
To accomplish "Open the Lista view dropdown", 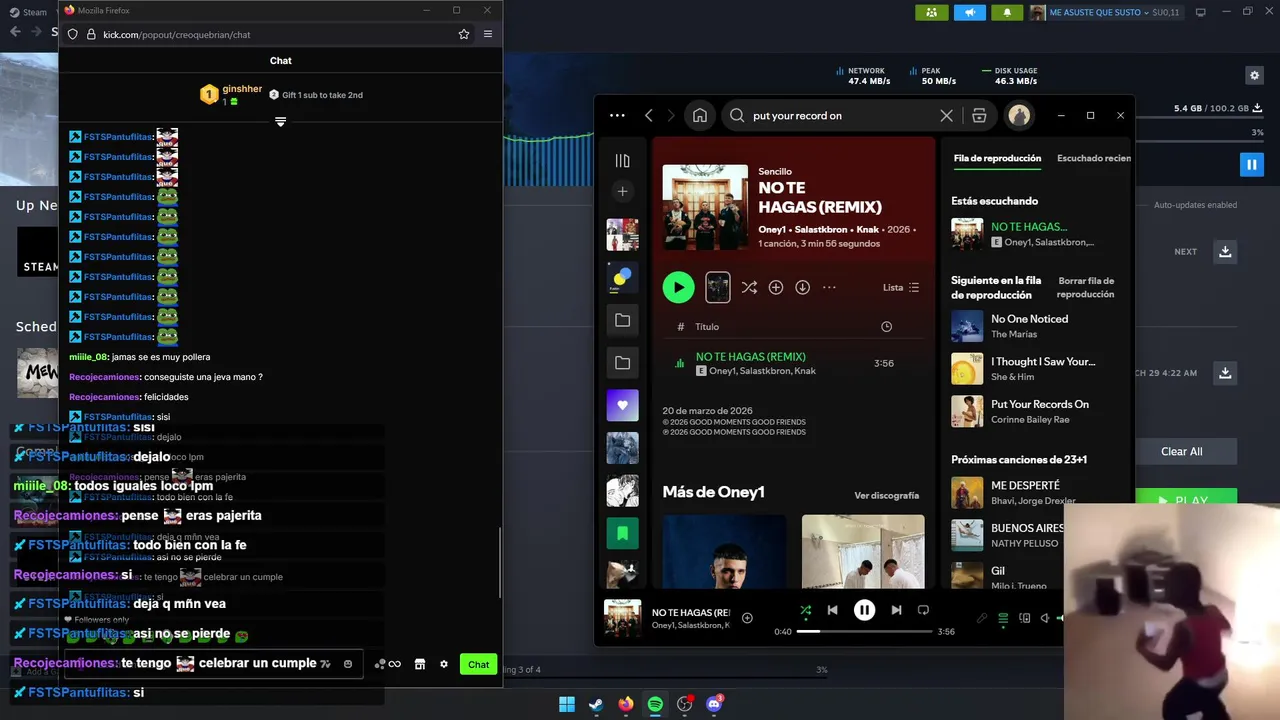I will [x=901, y=287].
